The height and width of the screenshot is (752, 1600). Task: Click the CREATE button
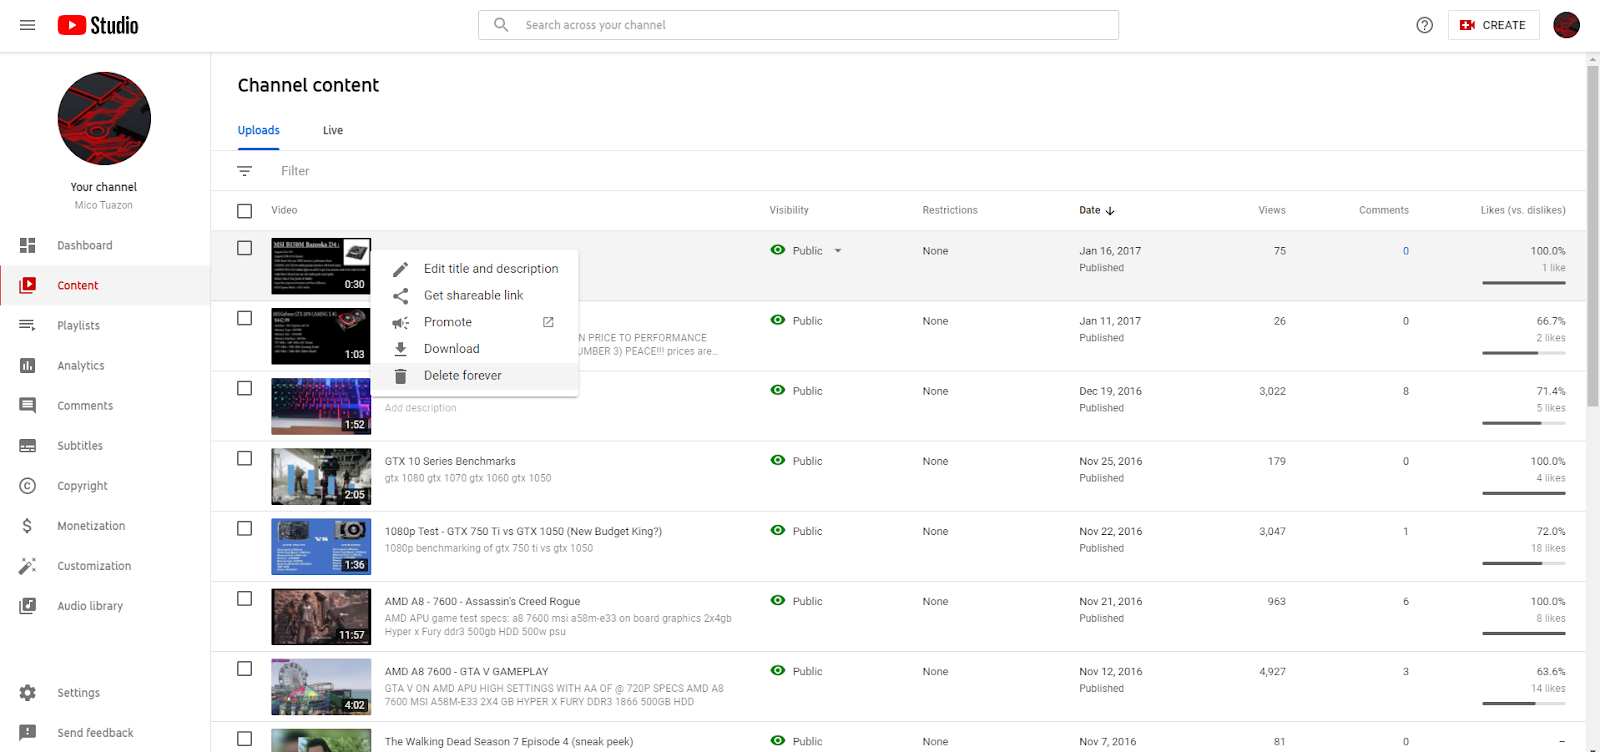1493,25
